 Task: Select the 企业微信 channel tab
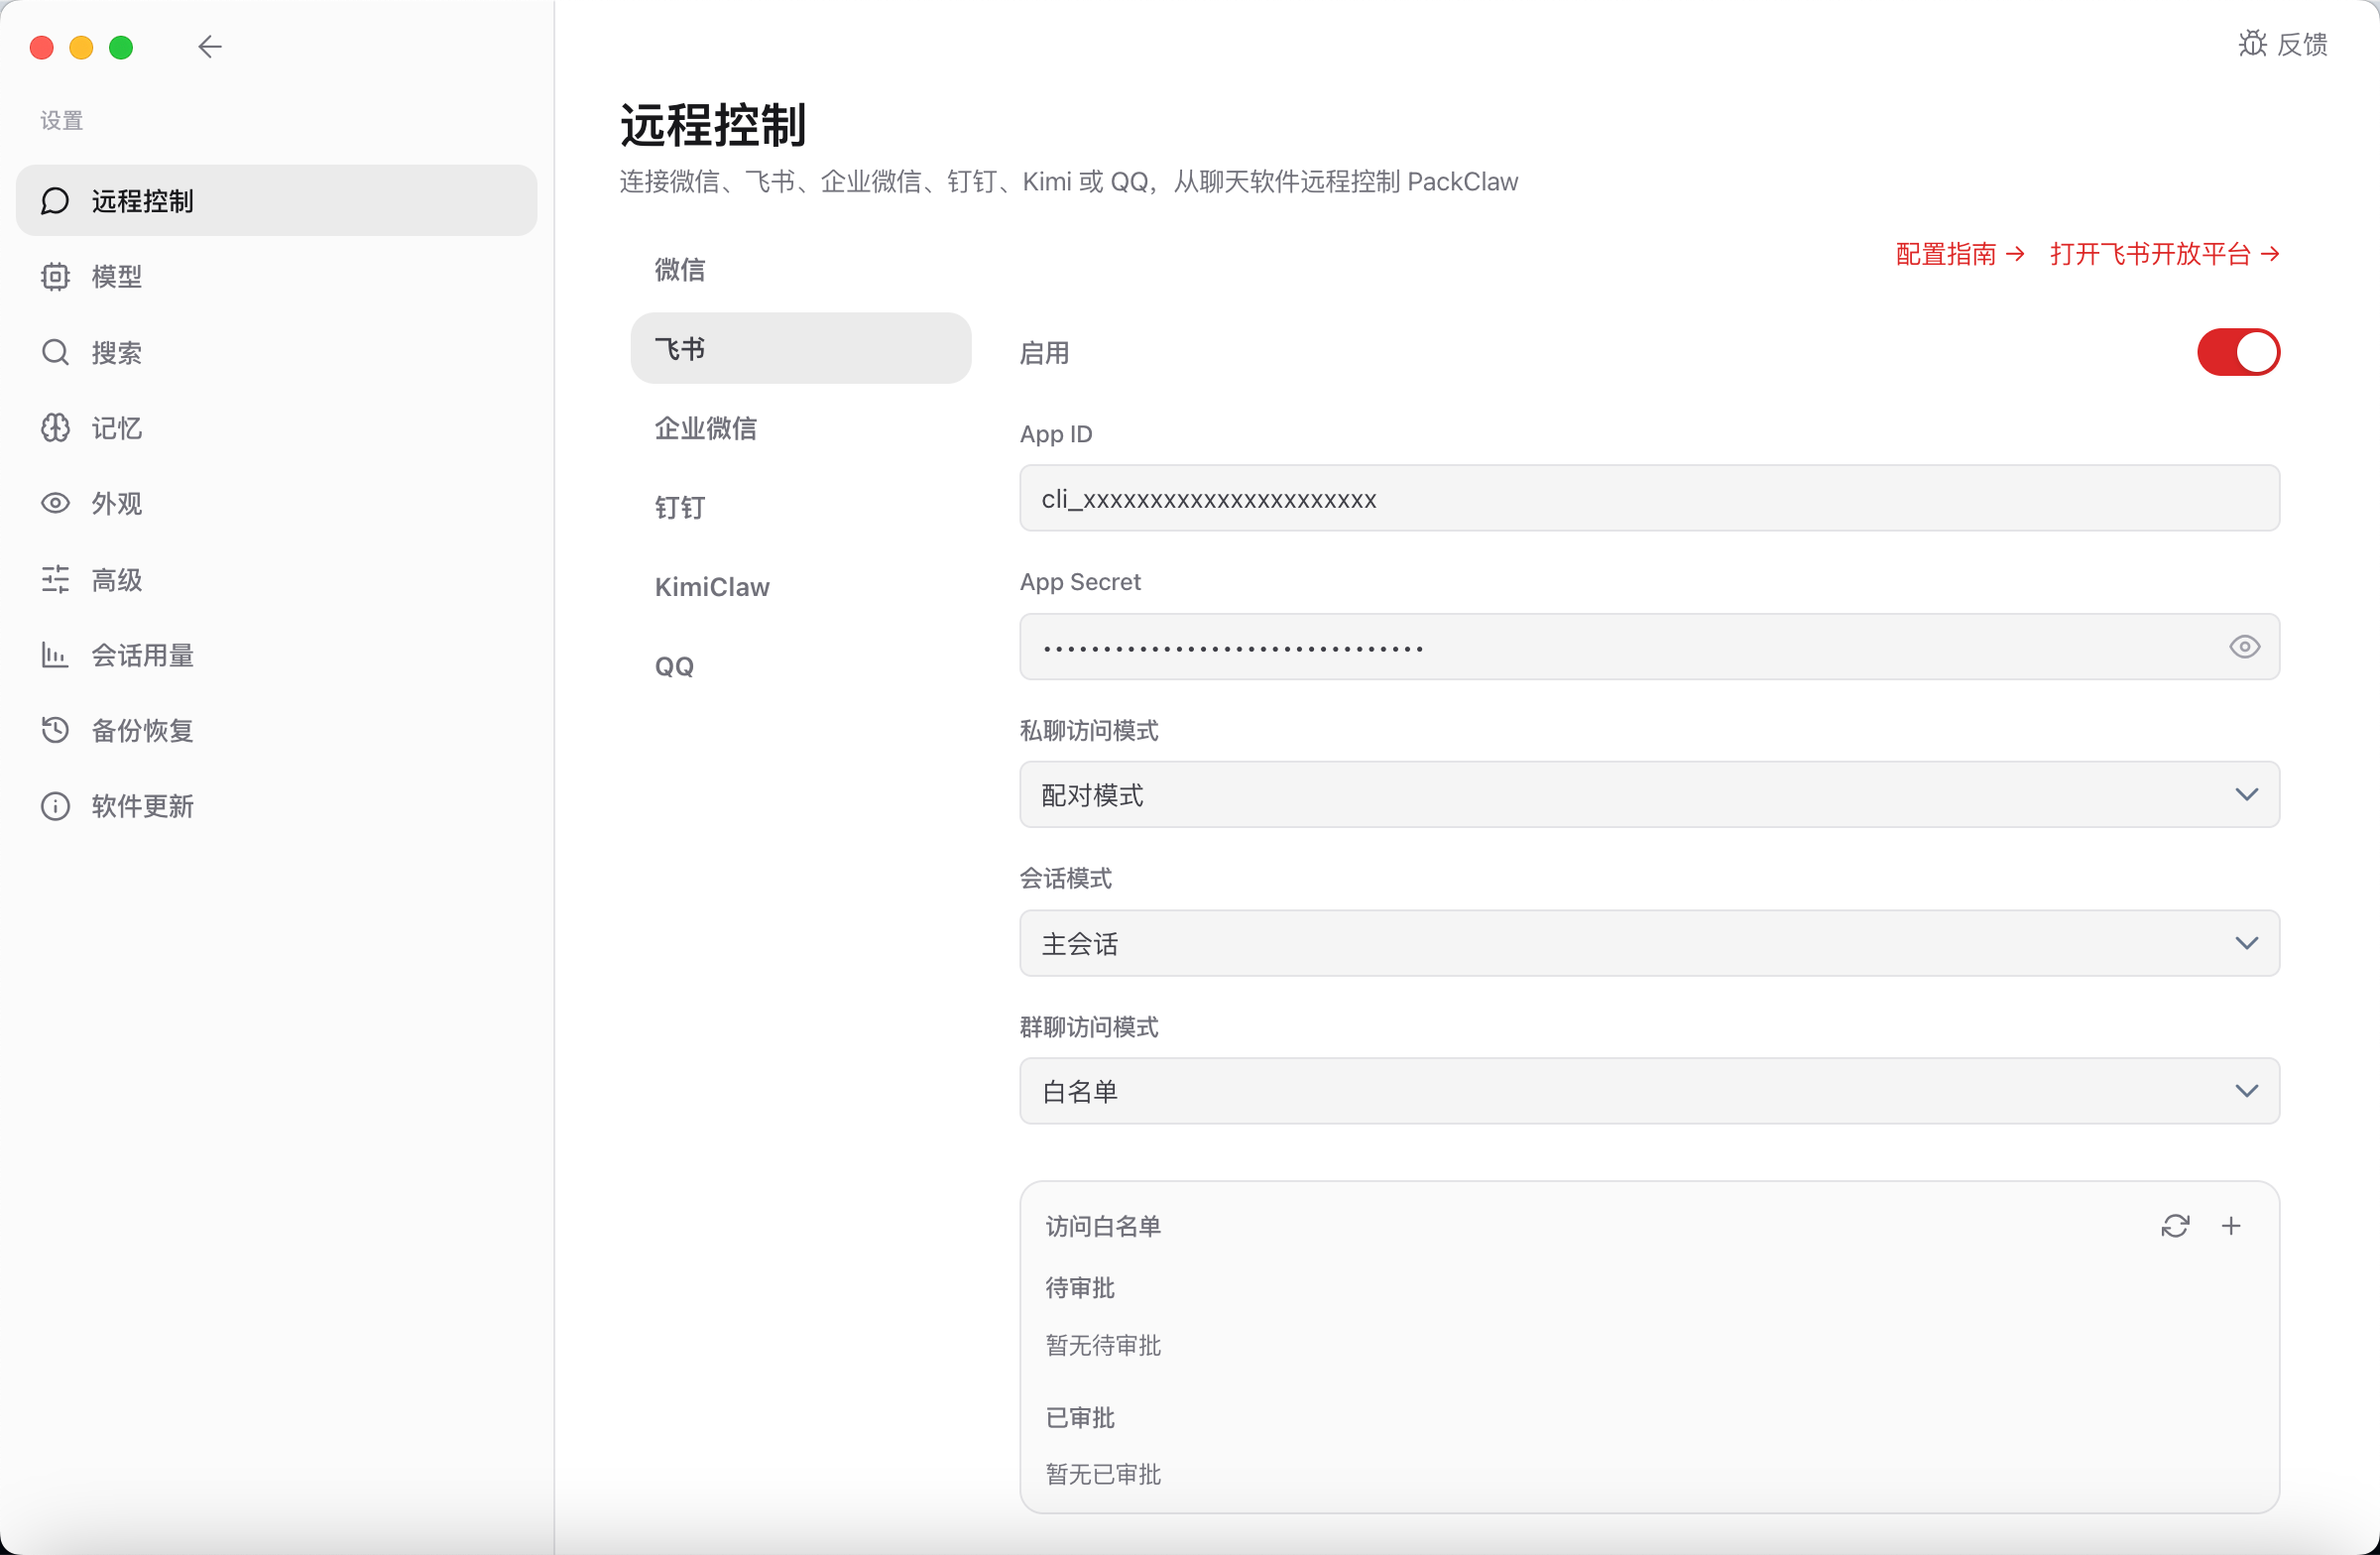point(800,428)
